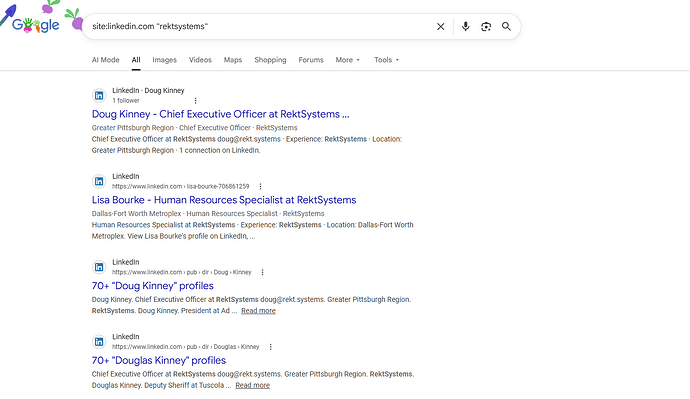
Task: Click "Greater Pittsburgh Region · Chief Executive Officer" line
Action: point(195,128)
